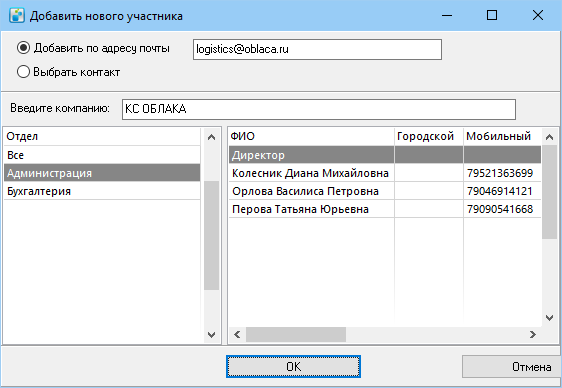
Task: Click mobile number 79046914121
Action: (500, 191)
